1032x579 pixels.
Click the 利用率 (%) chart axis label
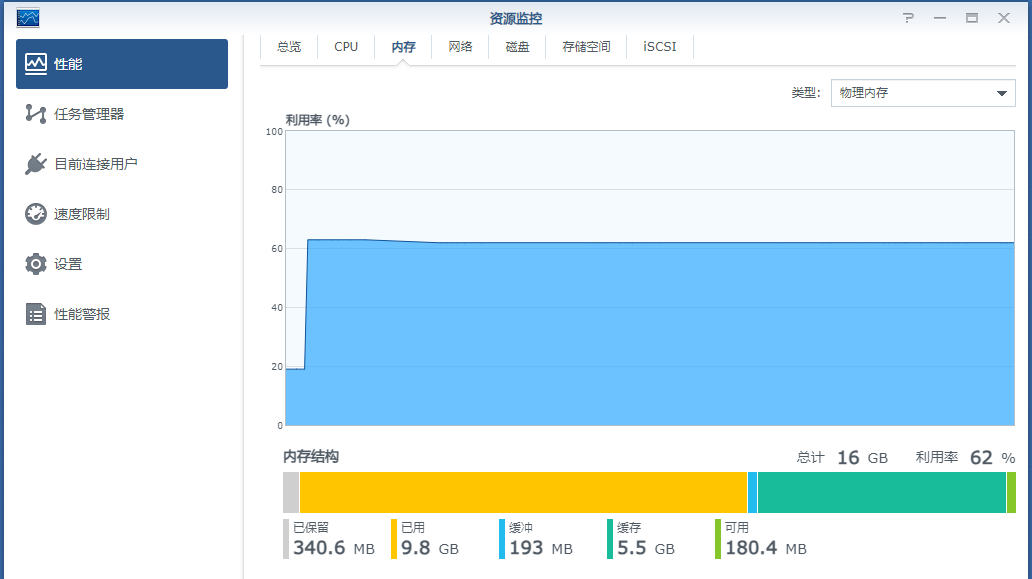click(317, 120)
